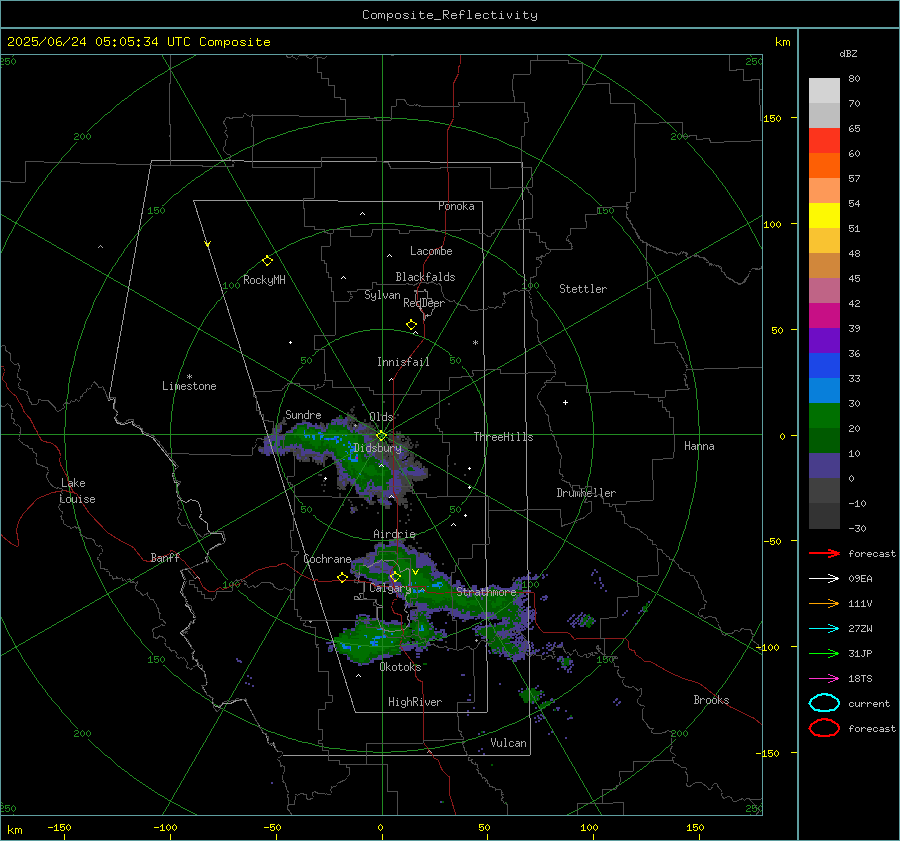Click the Drumheller city label
This screenshot has width=900, height=841.
586,493
